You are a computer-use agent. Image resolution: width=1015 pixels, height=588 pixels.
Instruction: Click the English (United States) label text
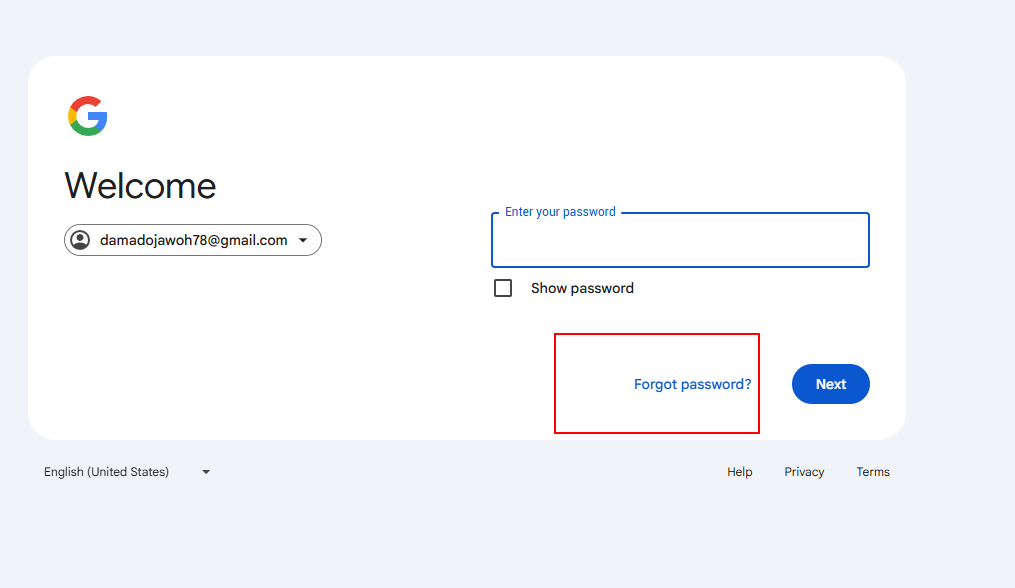[106, 472]
